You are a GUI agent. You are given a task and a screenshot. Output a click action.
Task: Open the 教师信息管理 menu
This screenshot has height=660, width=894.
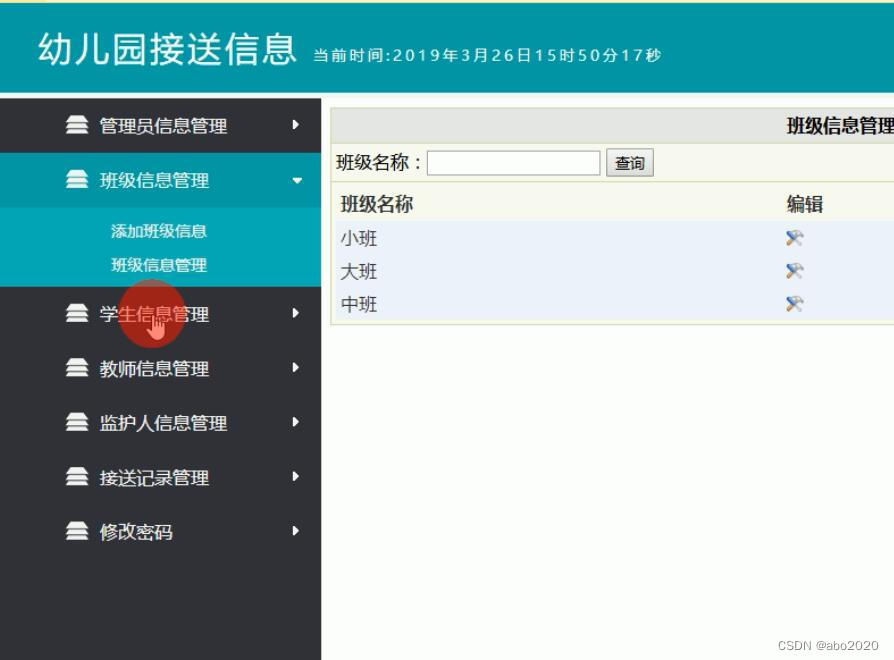pos(160,368)
